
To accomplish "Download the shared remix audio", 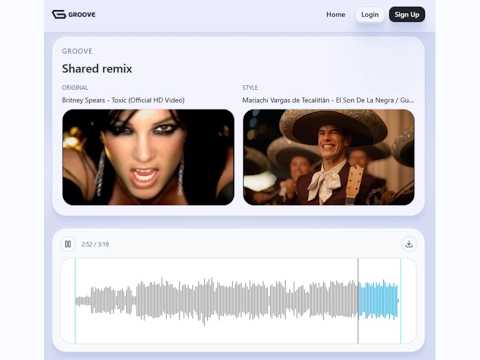I will 409,244.
